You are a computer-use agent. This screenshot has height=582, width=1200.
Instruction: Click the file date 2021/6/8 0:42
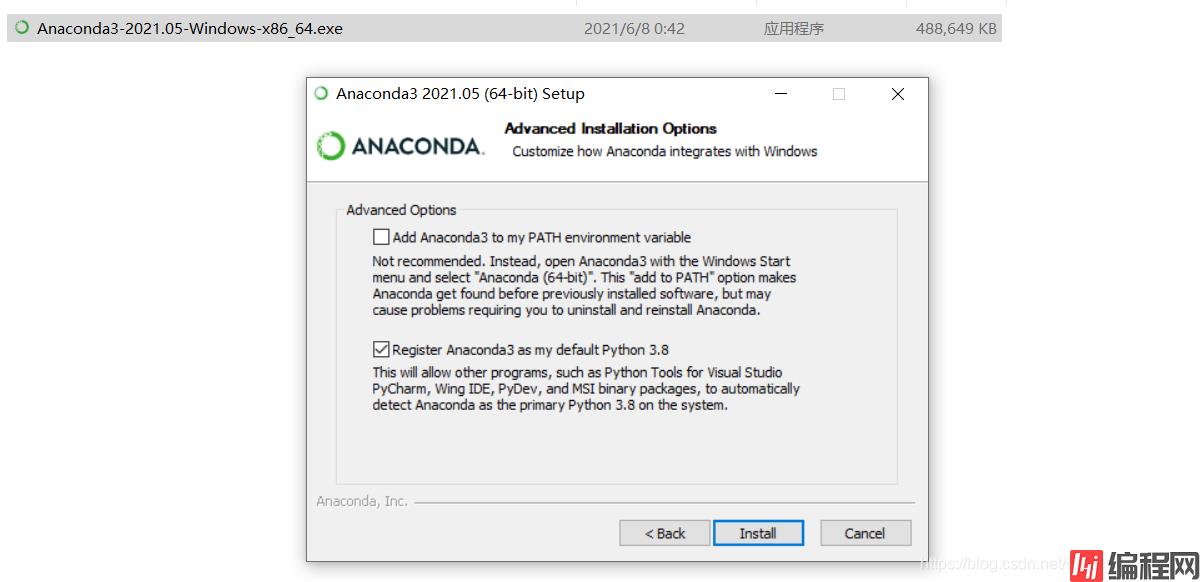coord(634,28)
